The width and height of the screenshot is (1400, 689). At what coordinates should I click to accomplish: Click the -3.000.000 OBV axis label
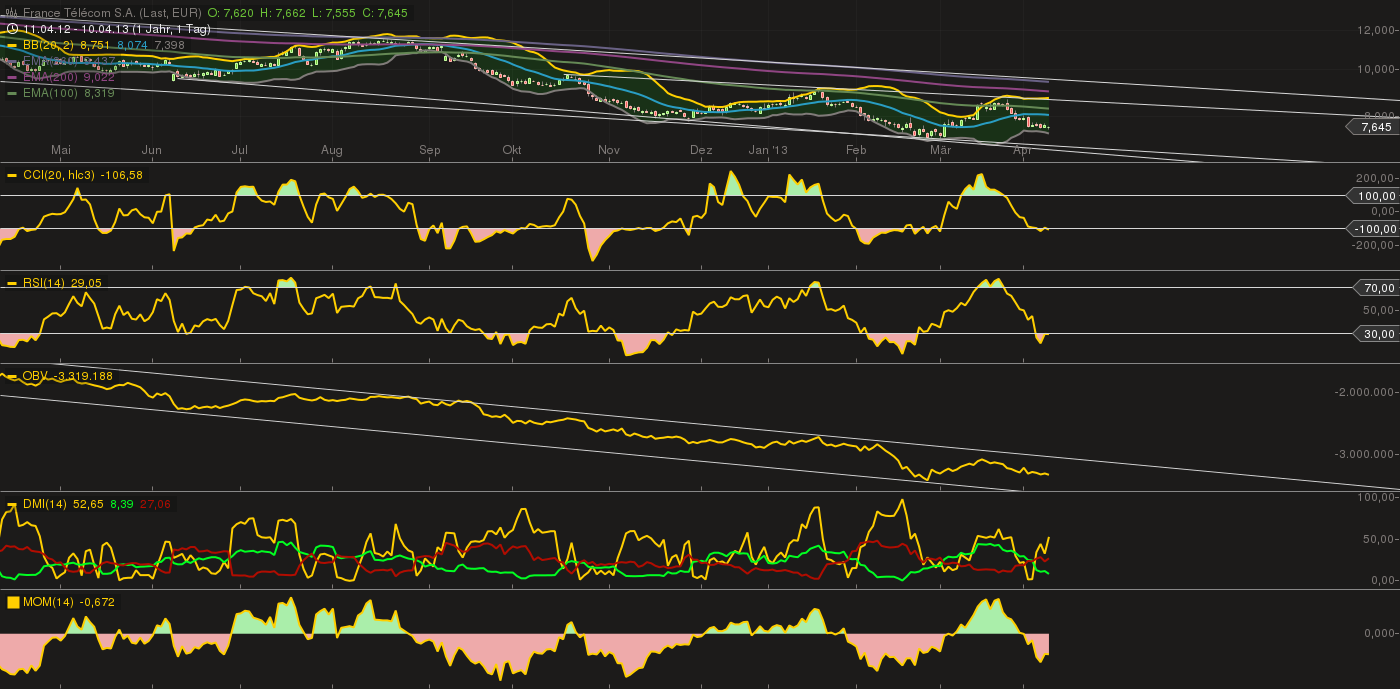coord(1366,454)
